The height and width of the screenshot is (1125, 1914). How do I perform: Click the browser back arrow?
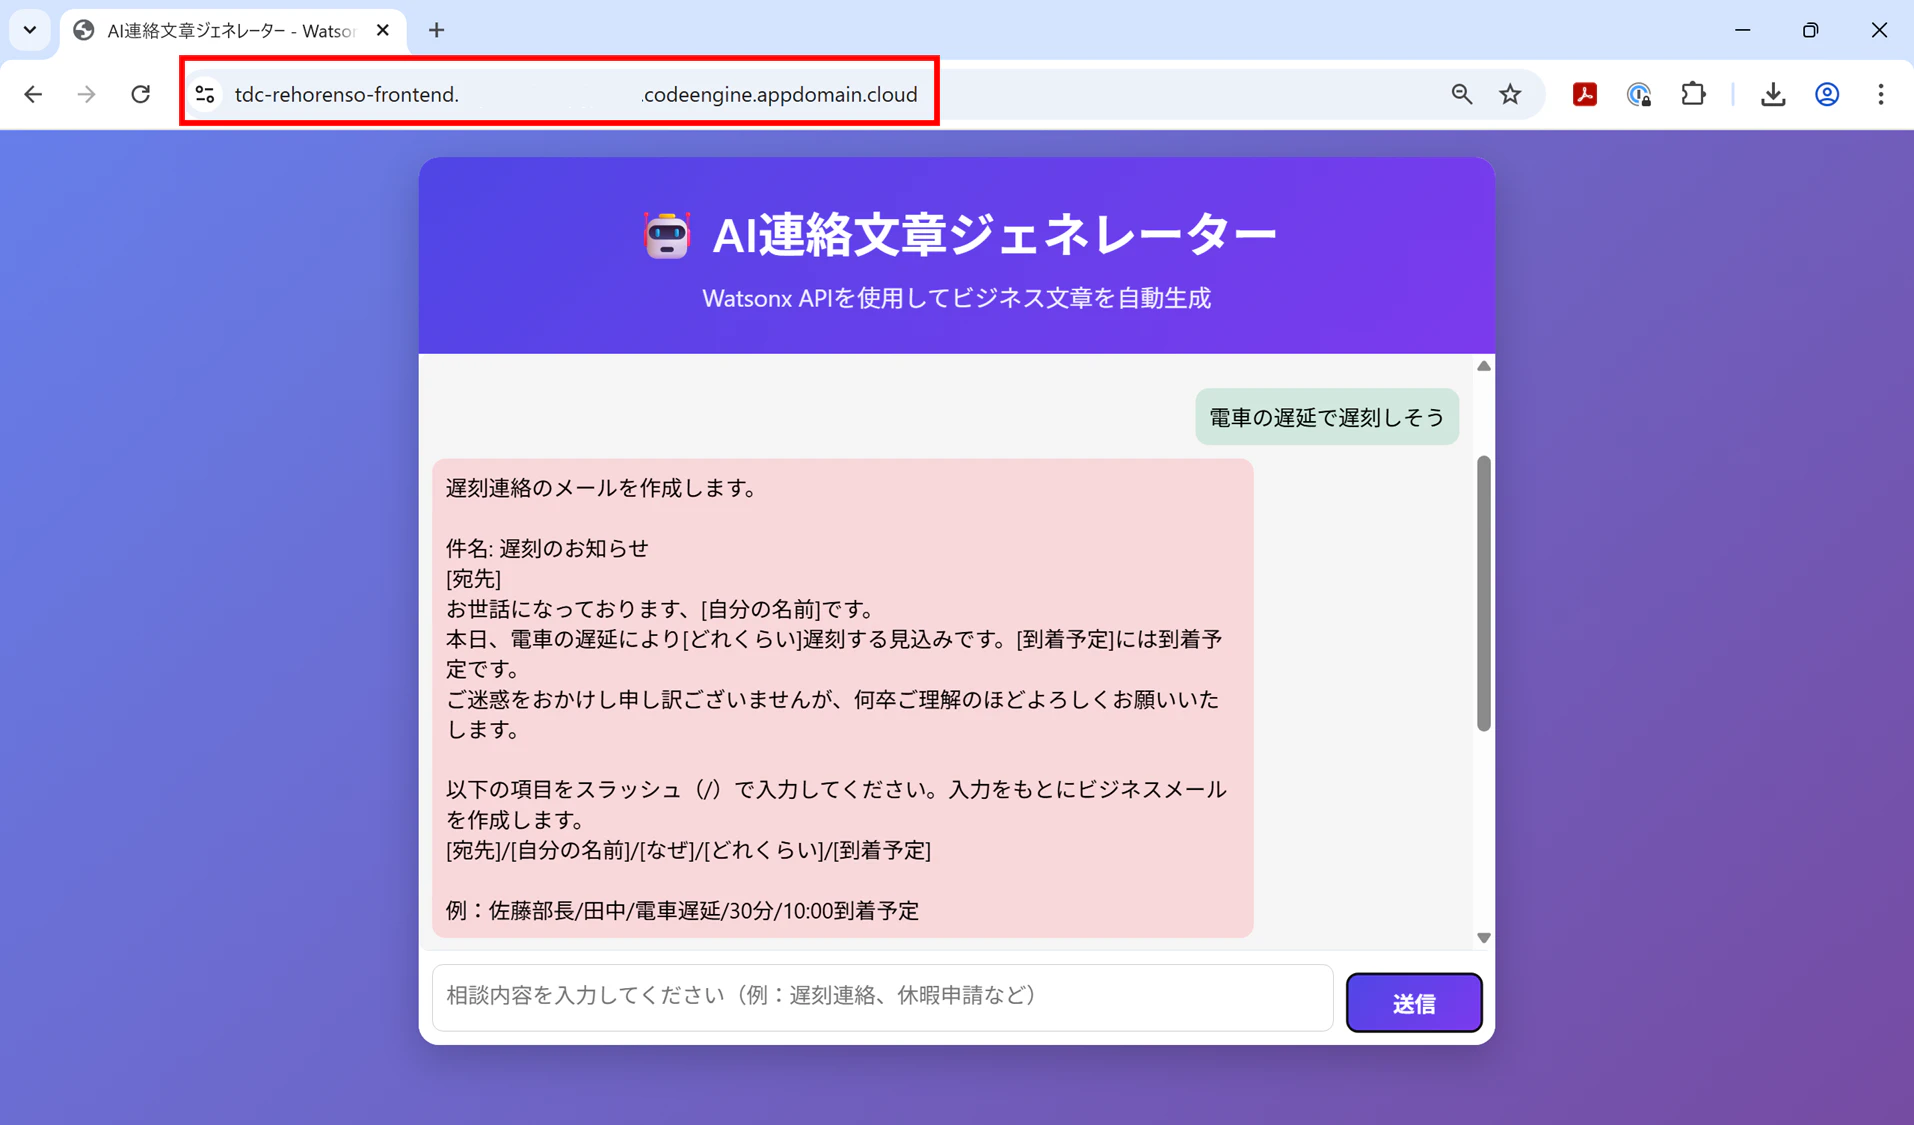33,94
